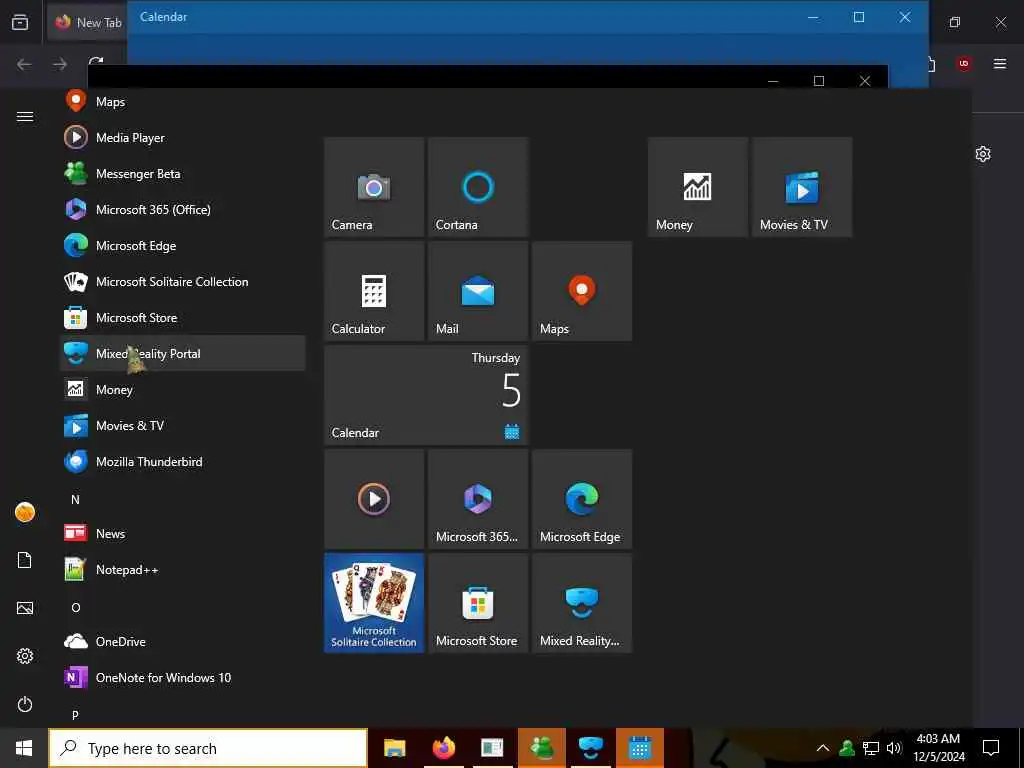The width and height of the screenshot is (1024, 768).
Task: Open Mixed Reality Portal list entry
Action: tap(183, 353)
